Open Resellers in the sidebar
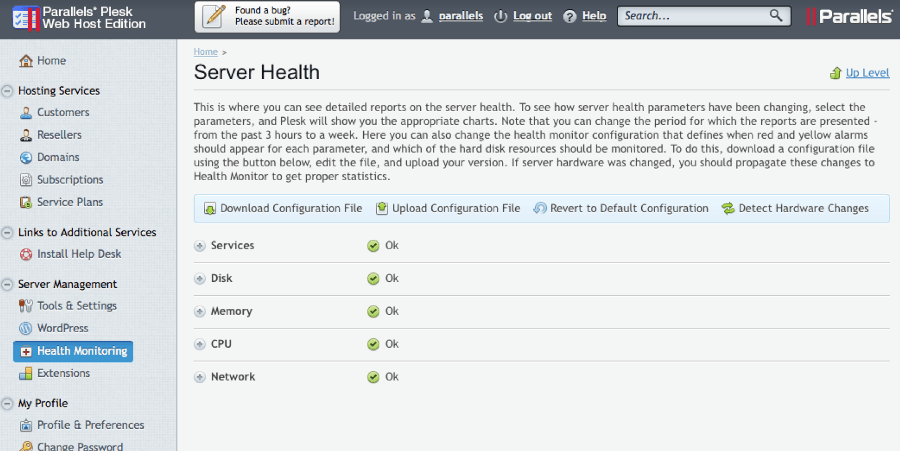The image size is (900, 451). pos(59,135)
